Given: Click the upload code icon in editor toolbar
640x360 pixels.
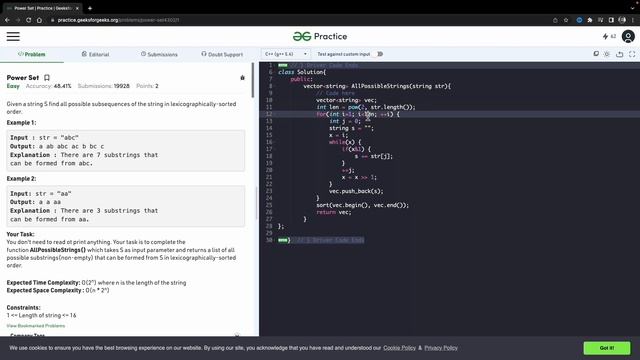Looking at the screenshot, I should point(620,54).
